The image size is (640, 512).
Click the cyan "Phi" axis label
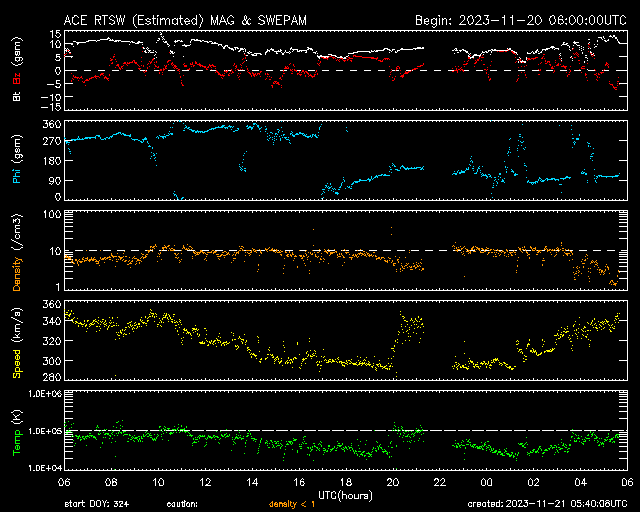(17, 176)
